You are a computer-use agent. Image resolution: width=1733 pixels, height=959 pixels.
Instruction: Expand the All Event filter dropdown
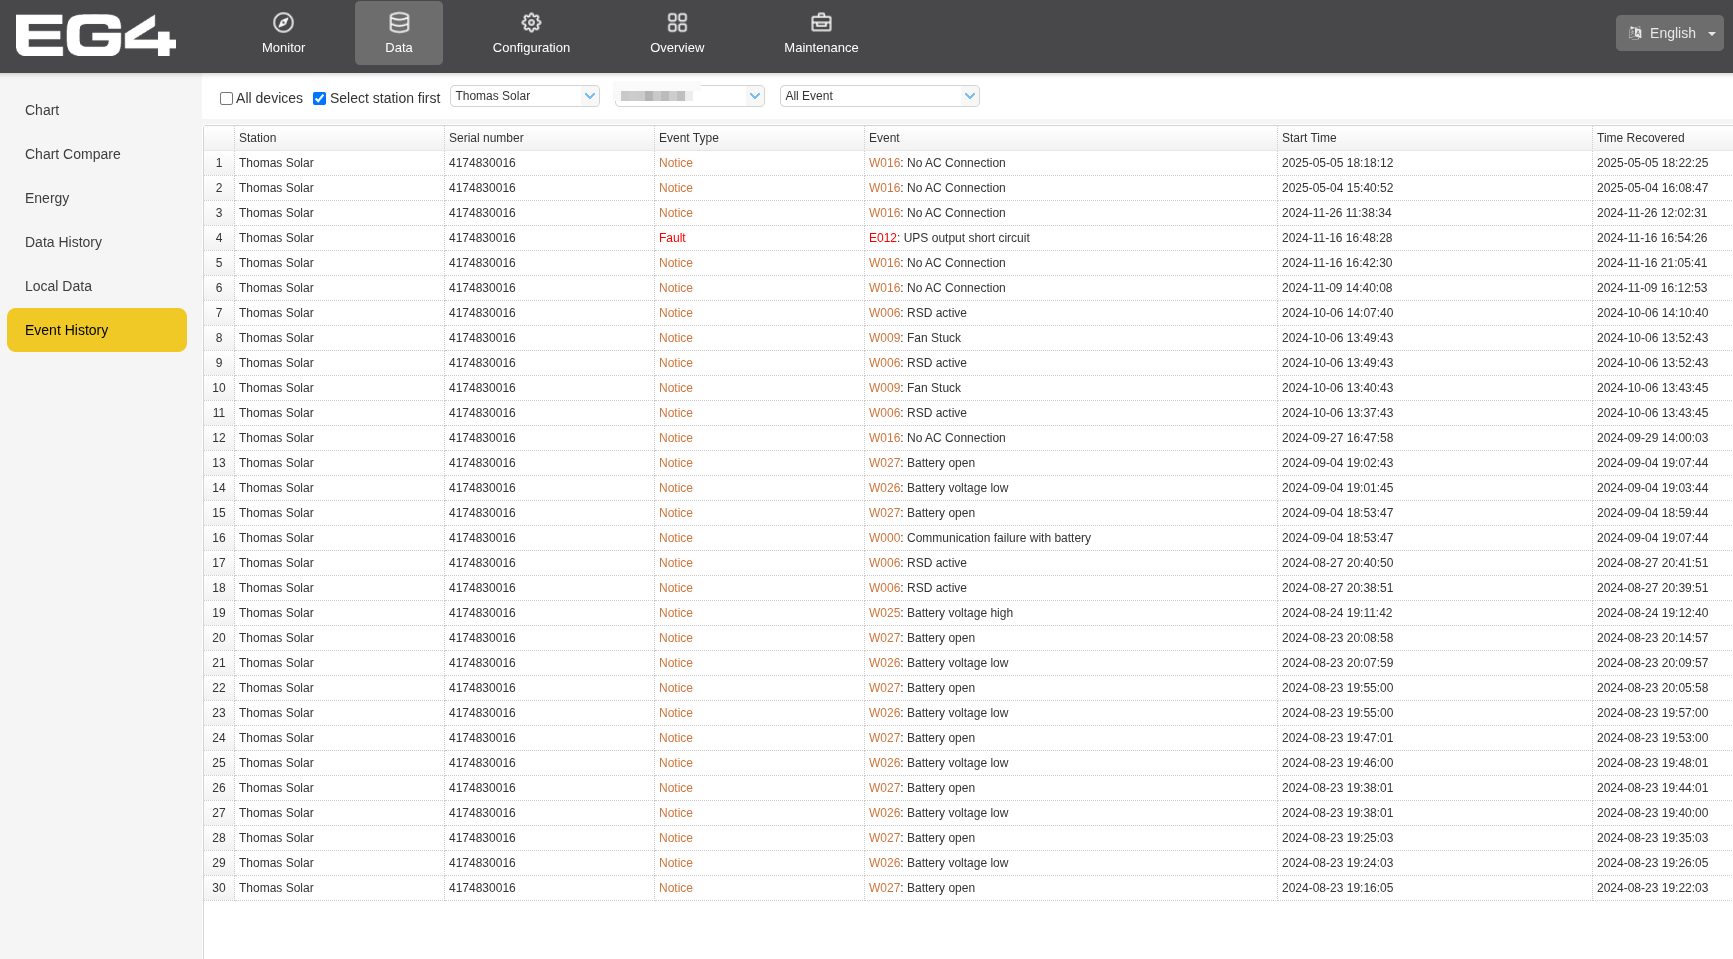tap(880, 96)
